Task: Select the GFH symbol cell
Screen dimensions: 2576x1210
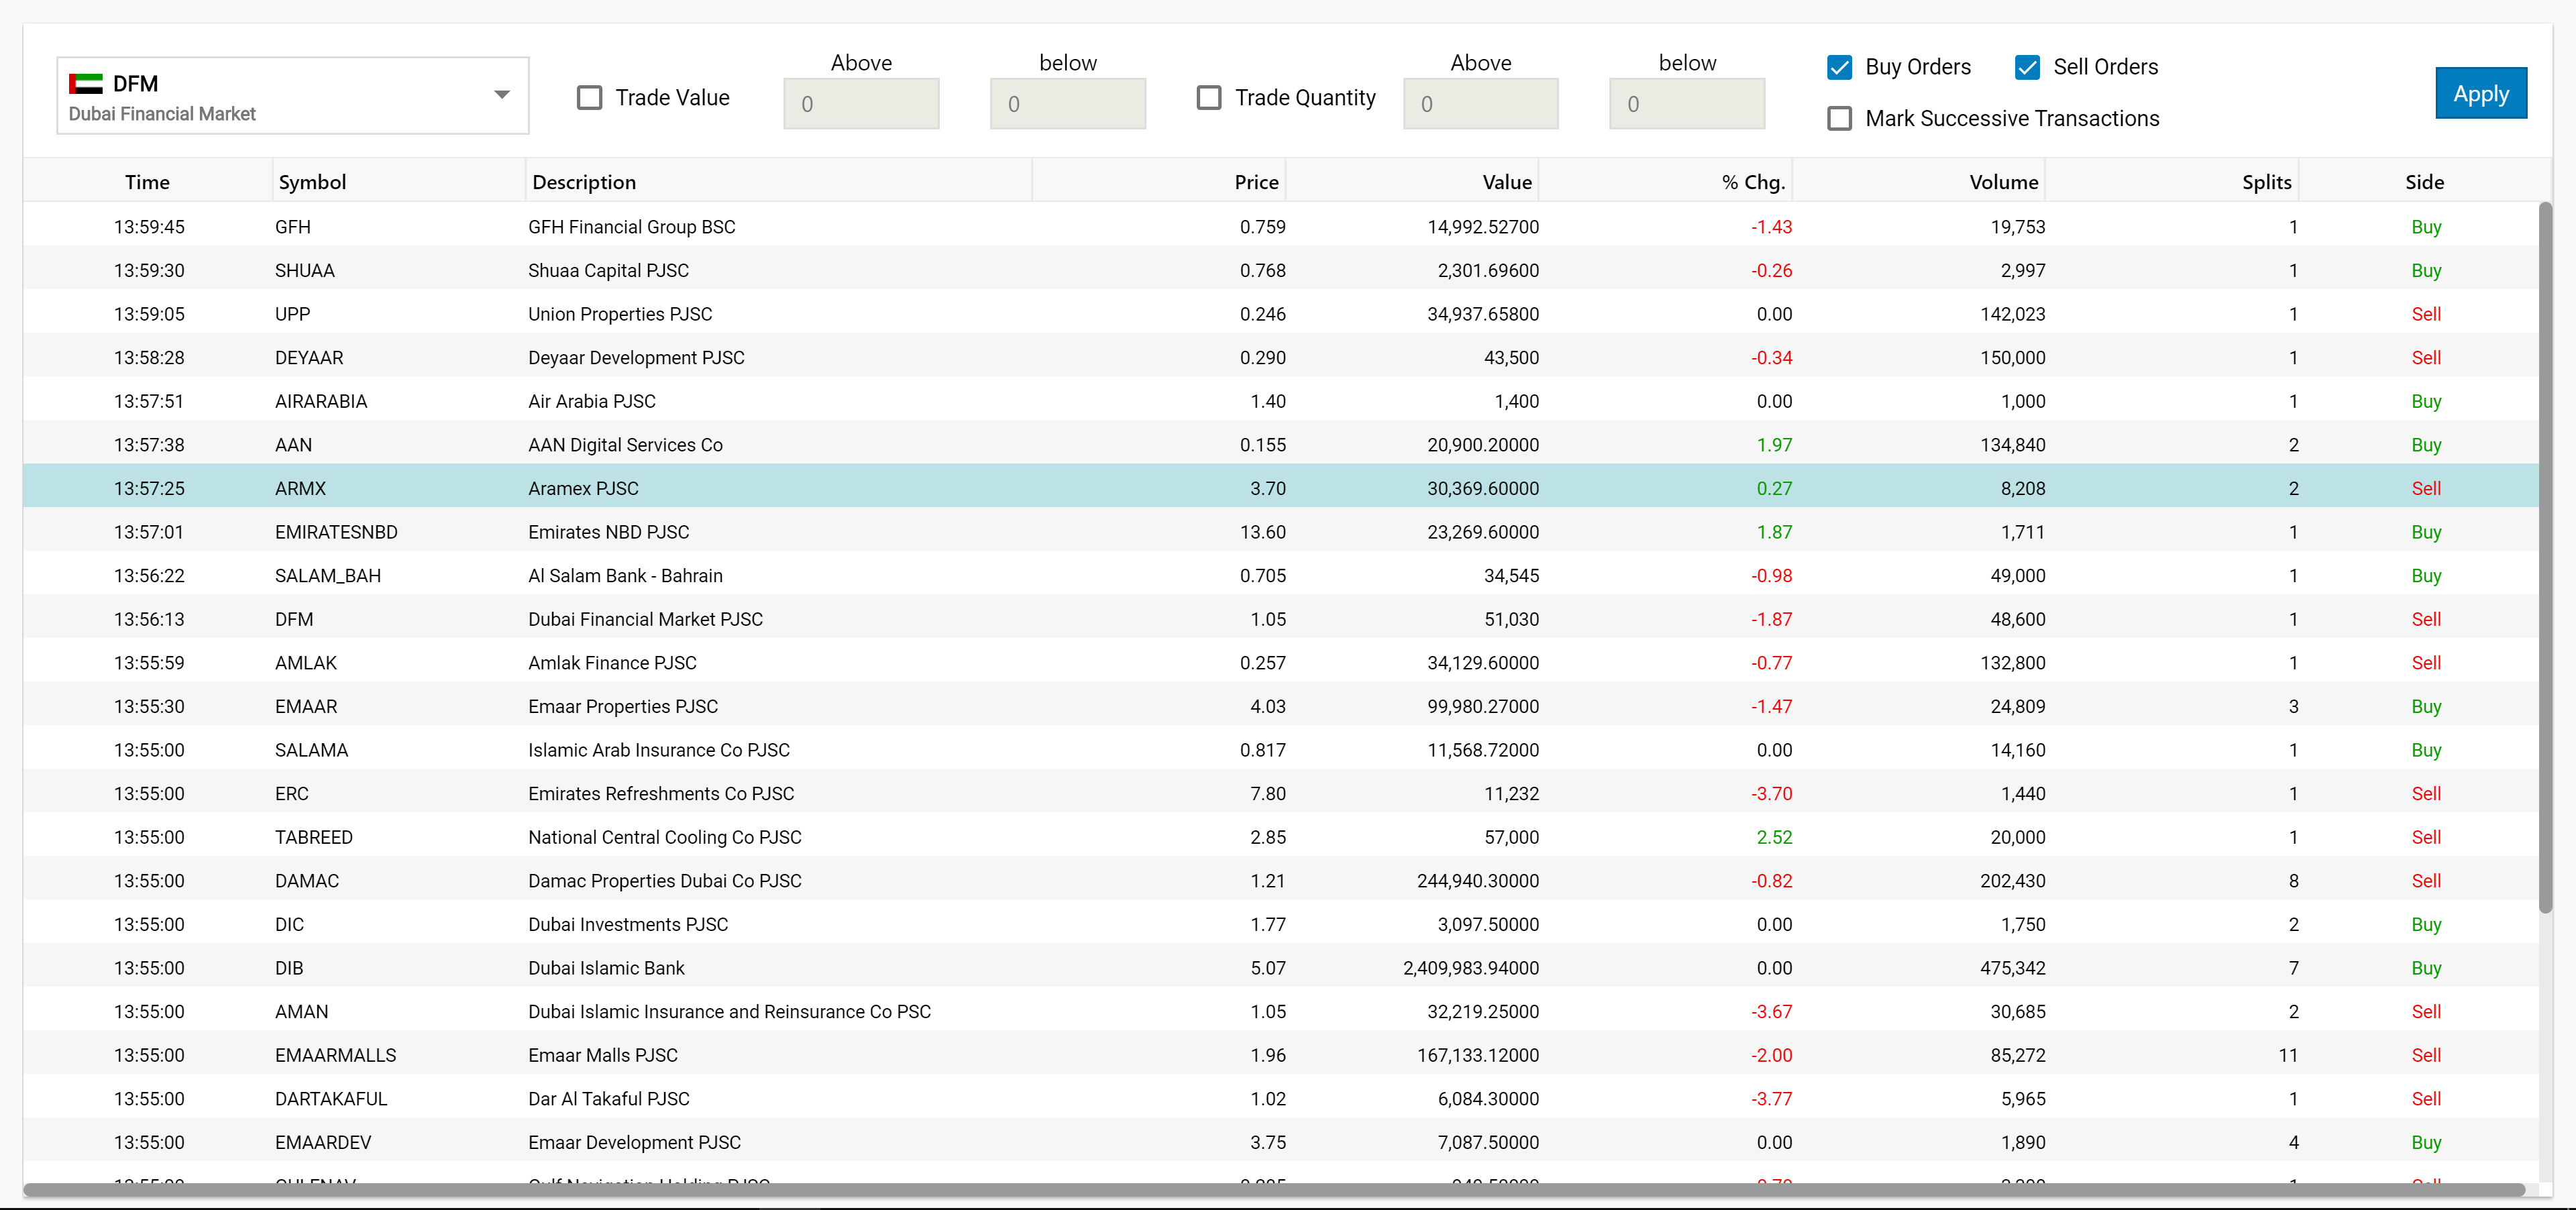Action: click(293, 227)
